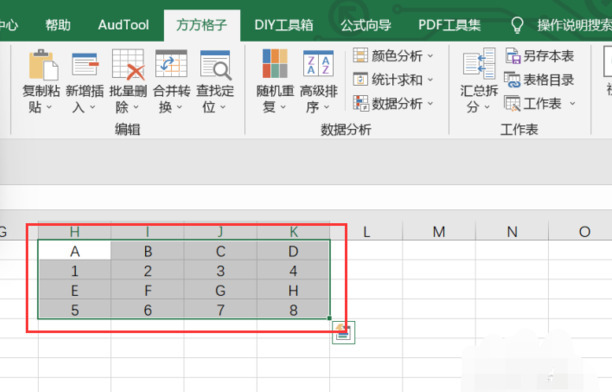612x392 pixels.
Task: Click the 高级排序 sort icon
Action: tap(318, 63)
